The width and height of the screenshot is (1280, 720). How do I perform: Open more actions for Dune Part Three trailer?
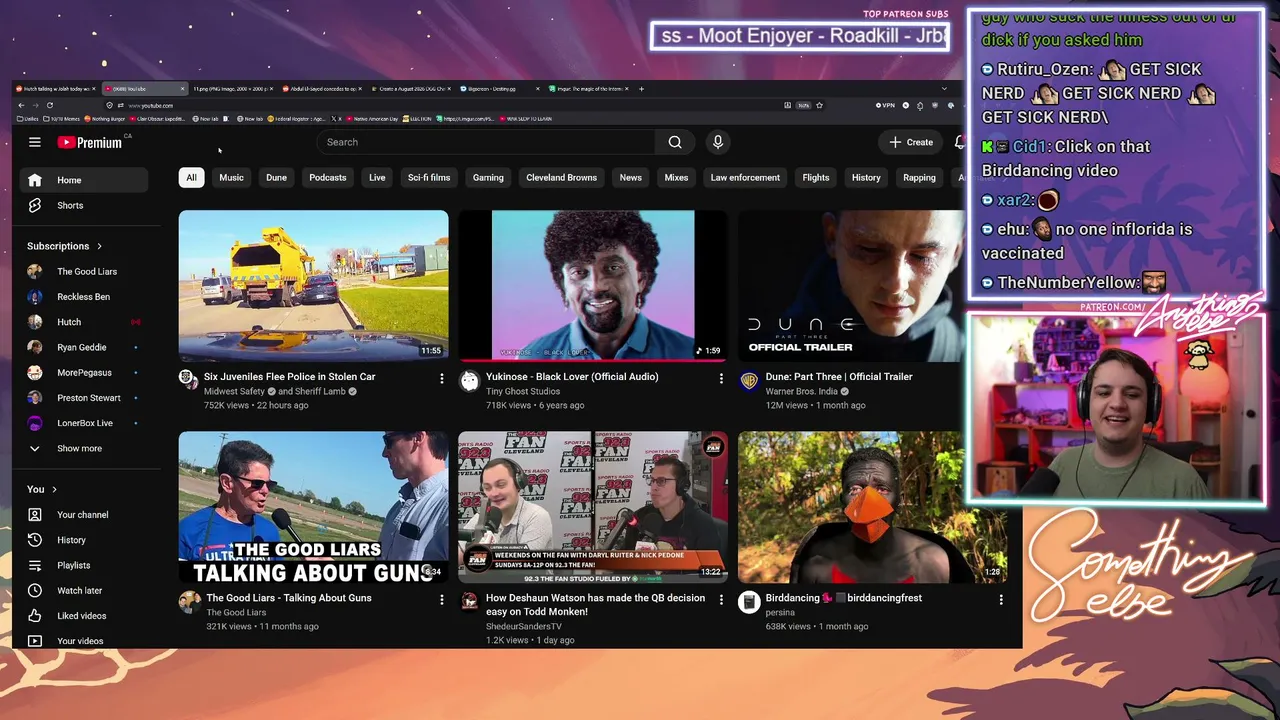pos(1000,378)
